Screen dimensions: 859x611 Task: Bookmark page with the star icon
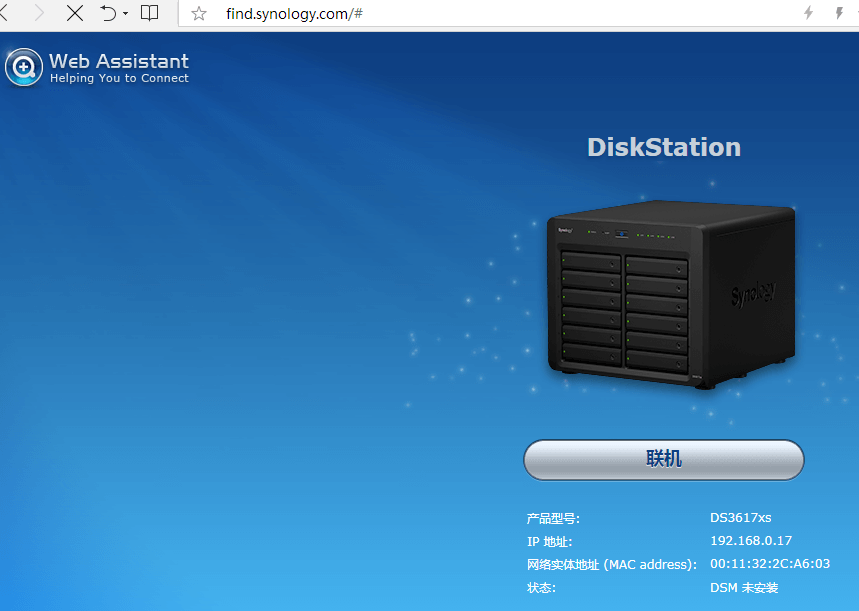click(199, 13)
